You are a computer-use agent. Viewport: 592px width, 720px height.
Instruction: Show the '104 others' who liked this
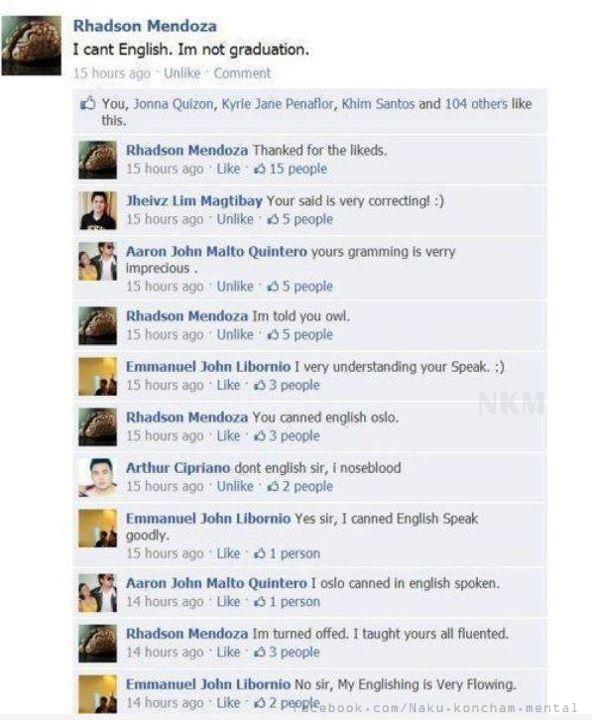click(x=476, y=104)
